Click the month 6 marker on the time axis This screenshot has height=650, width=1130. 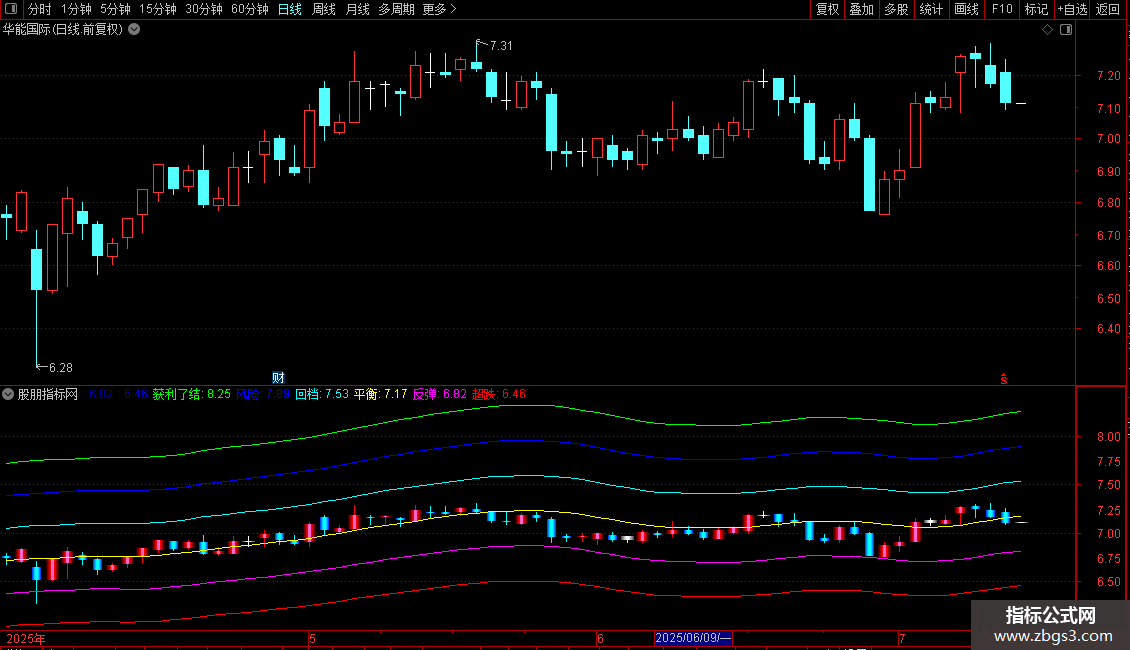click(600, 638)
